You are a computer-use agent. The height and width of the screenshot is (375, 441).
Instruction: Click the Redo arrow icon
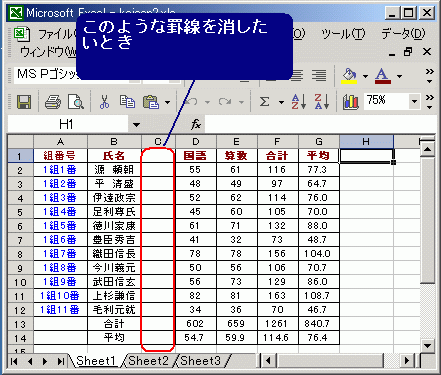225,102
